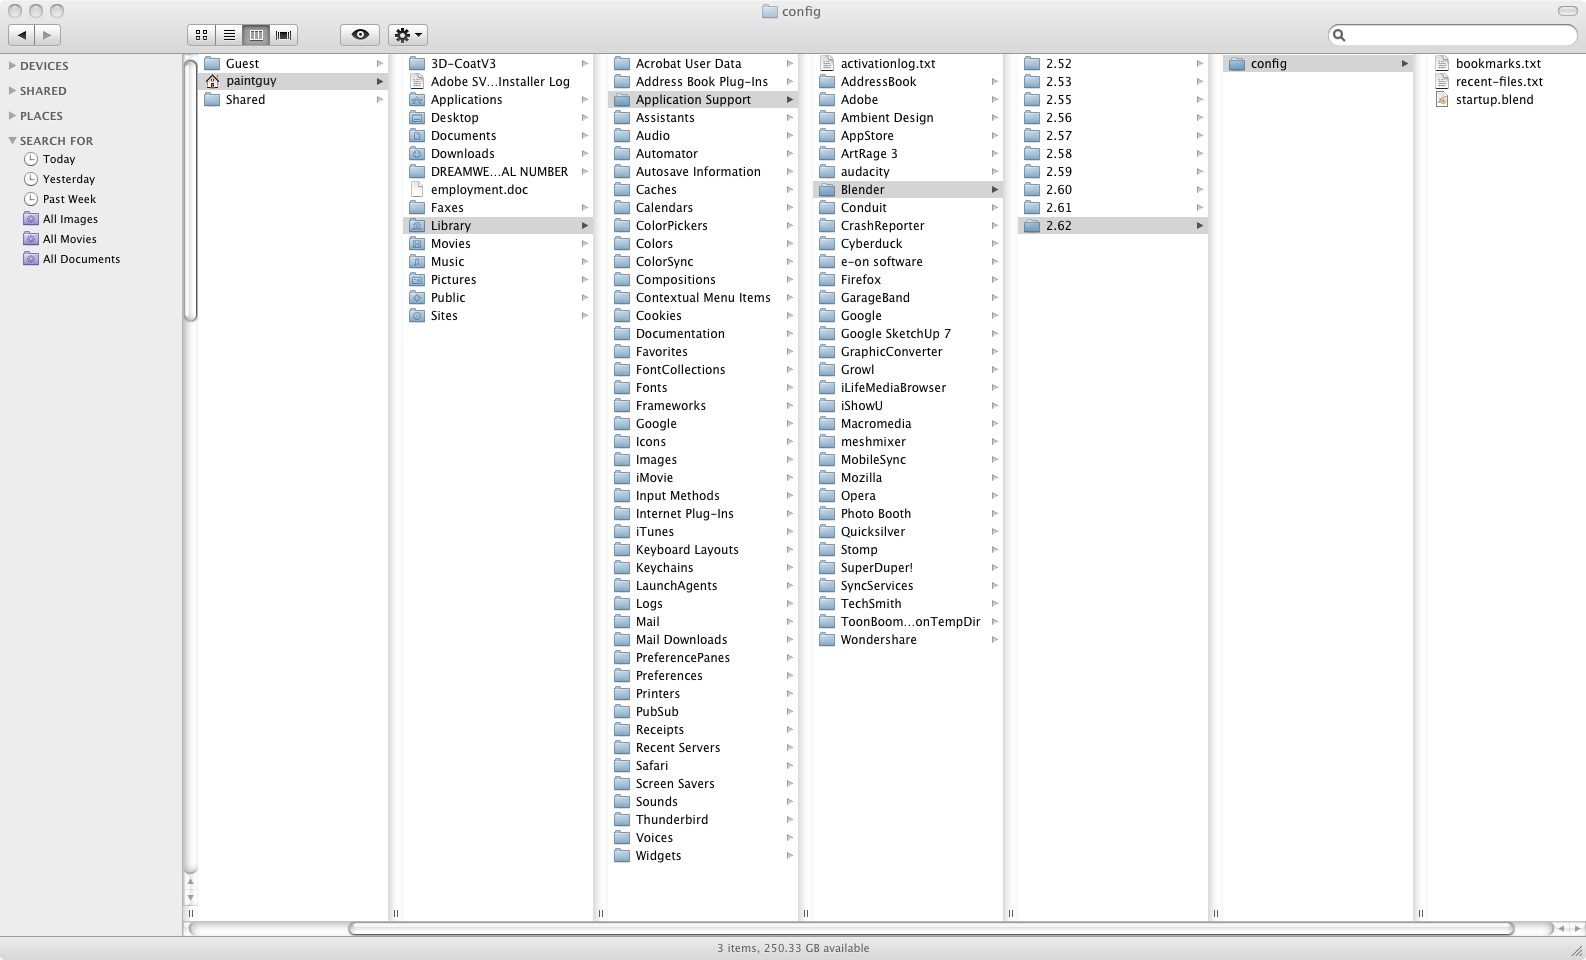The image size is (1586, 960).
Task: Switch to icon view mode
Action: (202, 35)
